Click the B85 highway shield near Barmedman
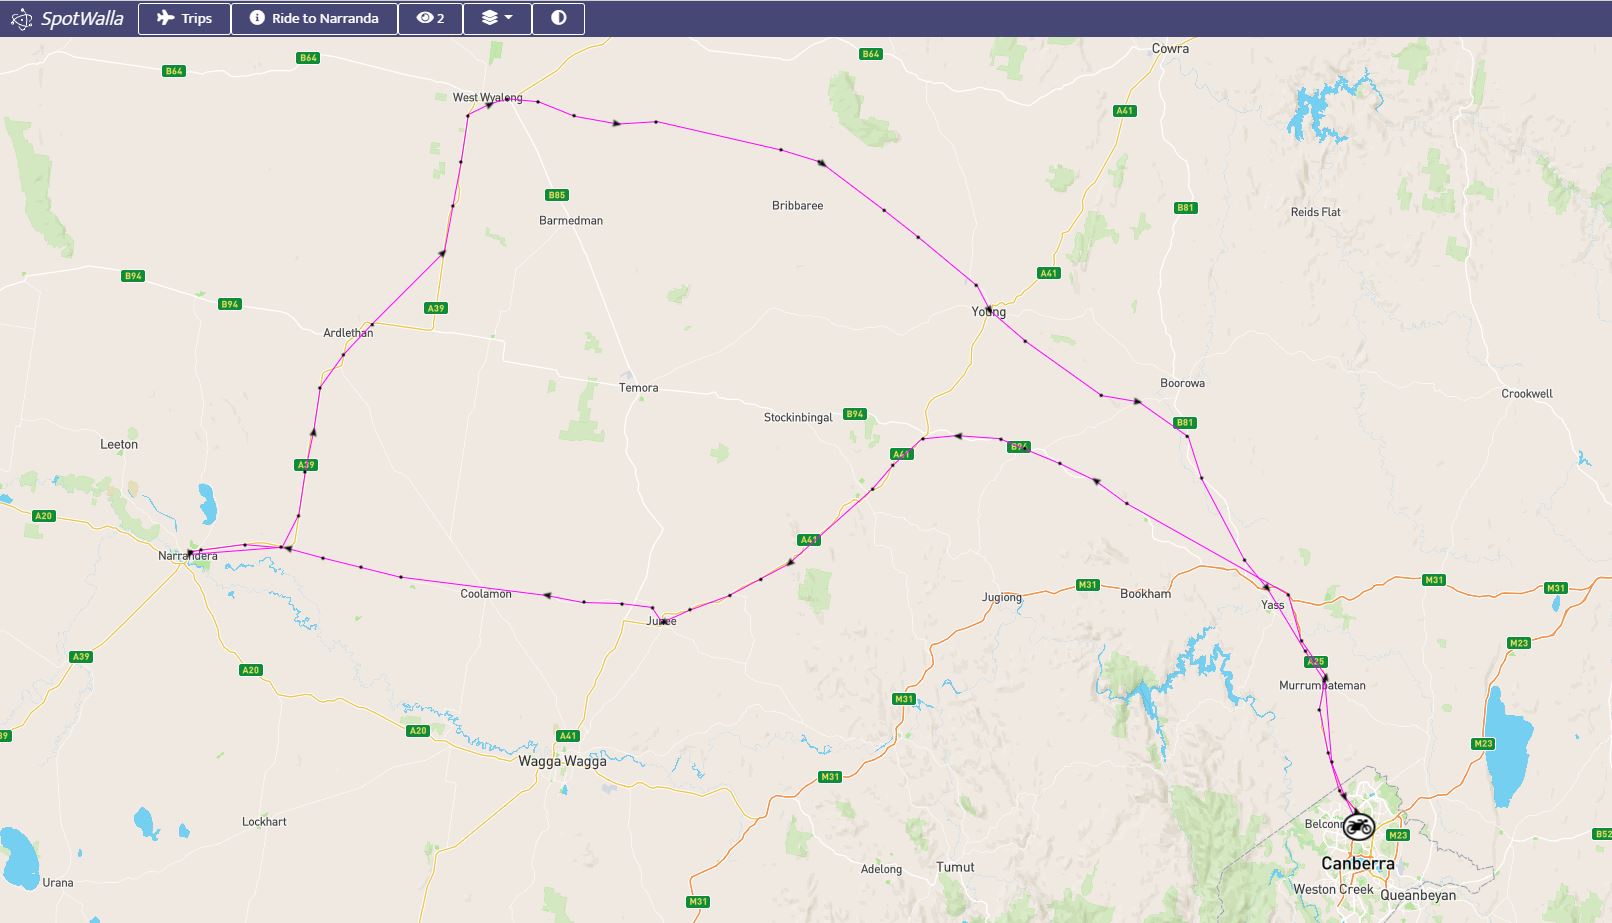 point(556,195)
